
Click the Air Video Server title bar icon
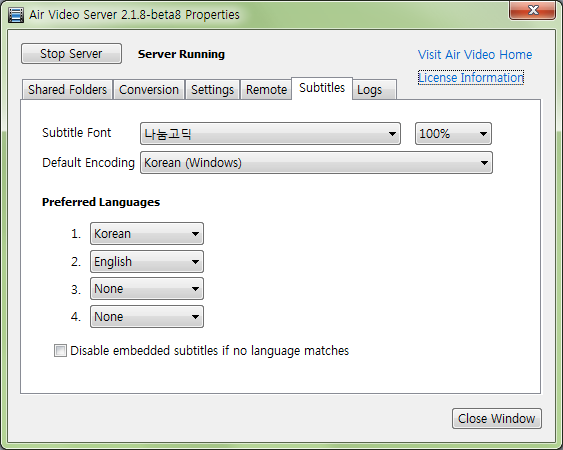coord(16,15)
